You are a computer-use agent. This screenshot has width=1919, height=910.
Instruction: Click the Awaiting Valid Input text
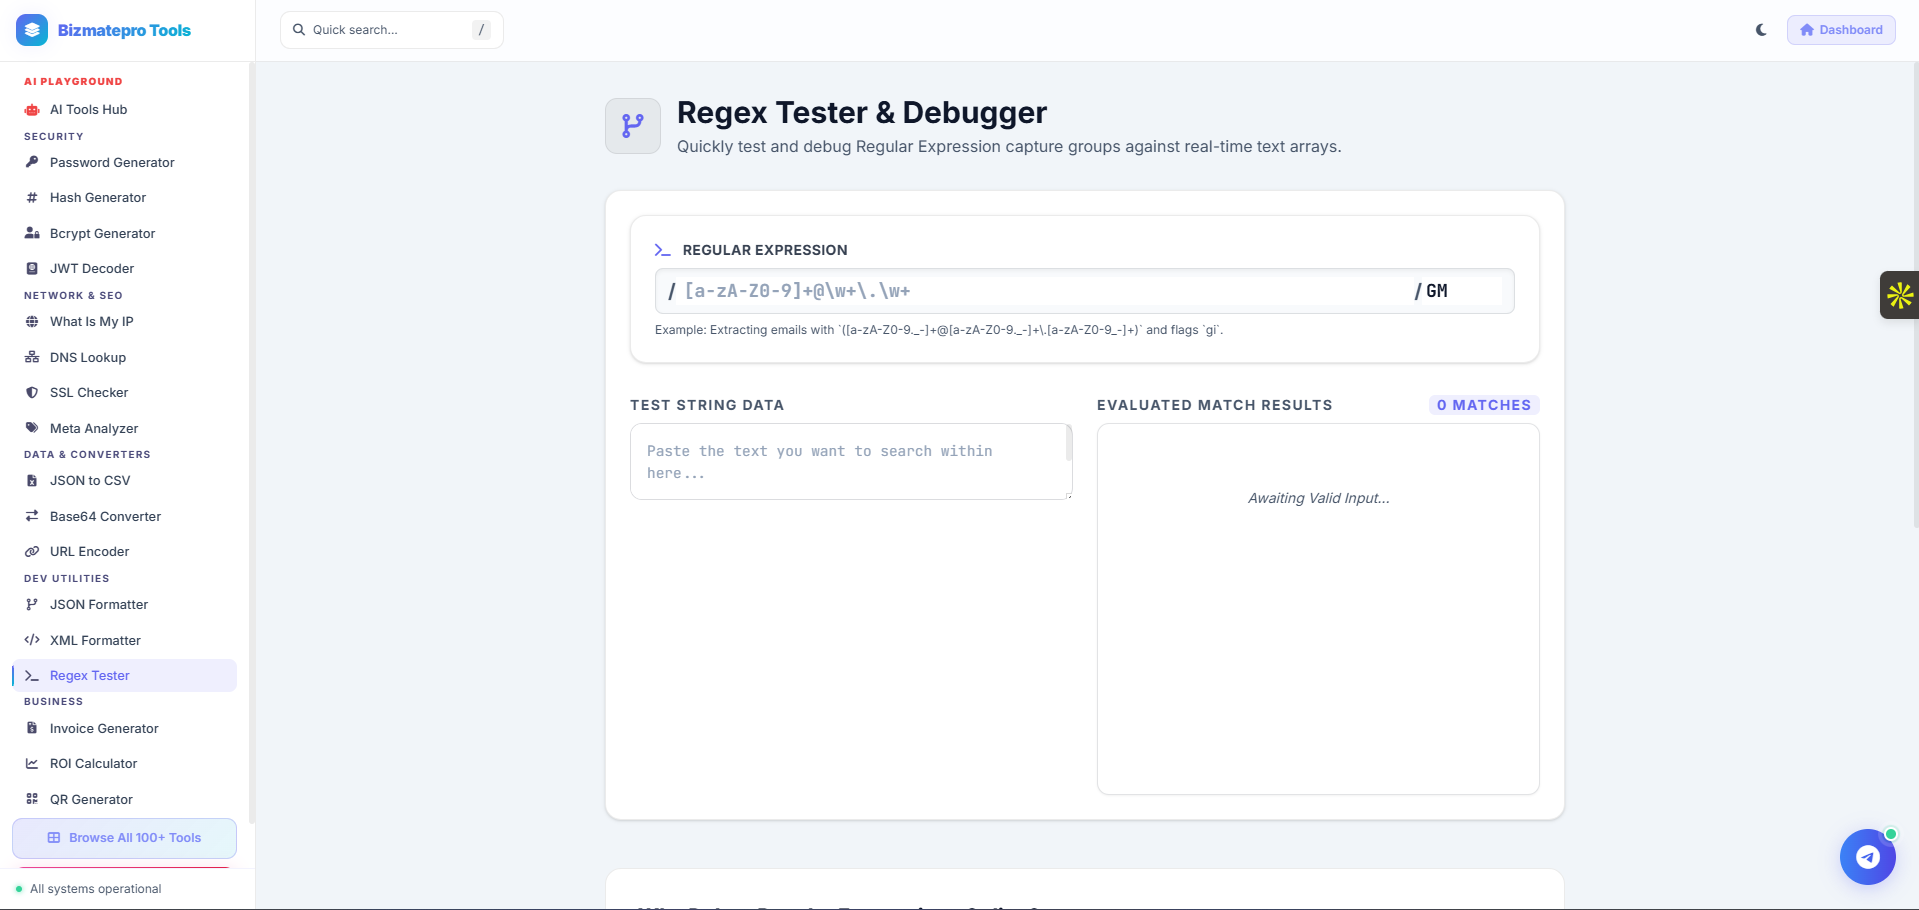pos(1318,498)
